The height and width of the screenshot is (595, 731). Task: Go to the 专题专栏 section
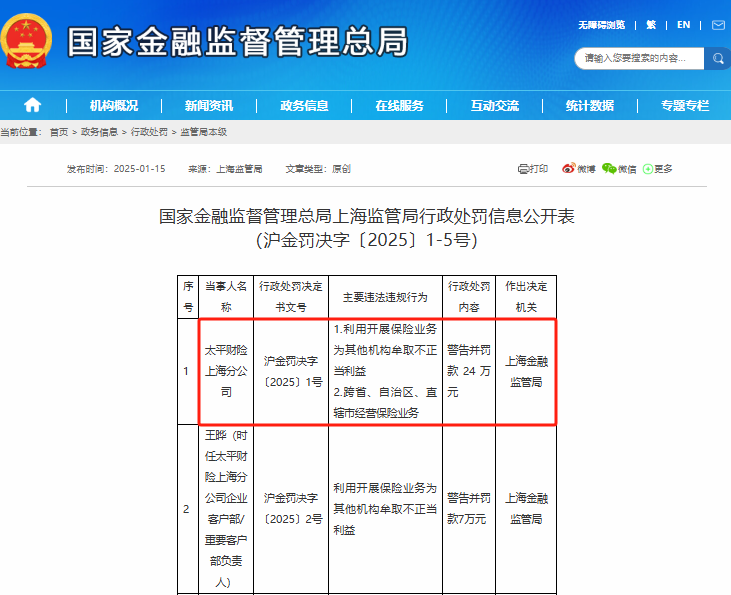coord(684,106)
